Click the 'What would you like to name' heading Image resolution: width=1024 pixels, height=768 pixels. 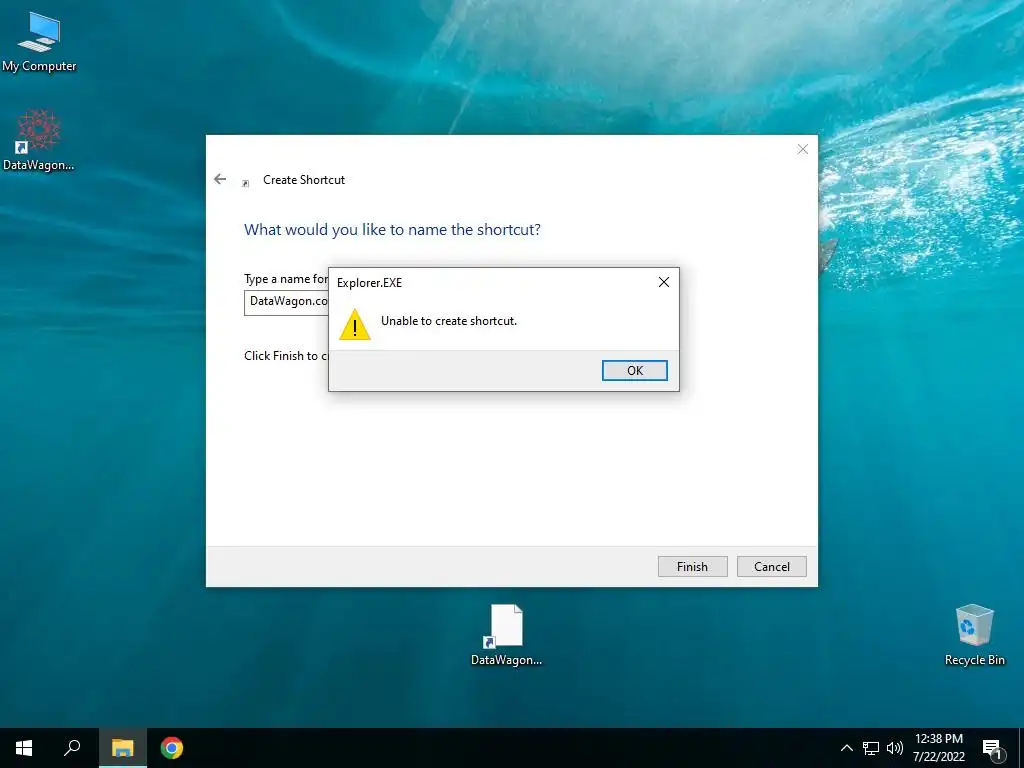392,230
